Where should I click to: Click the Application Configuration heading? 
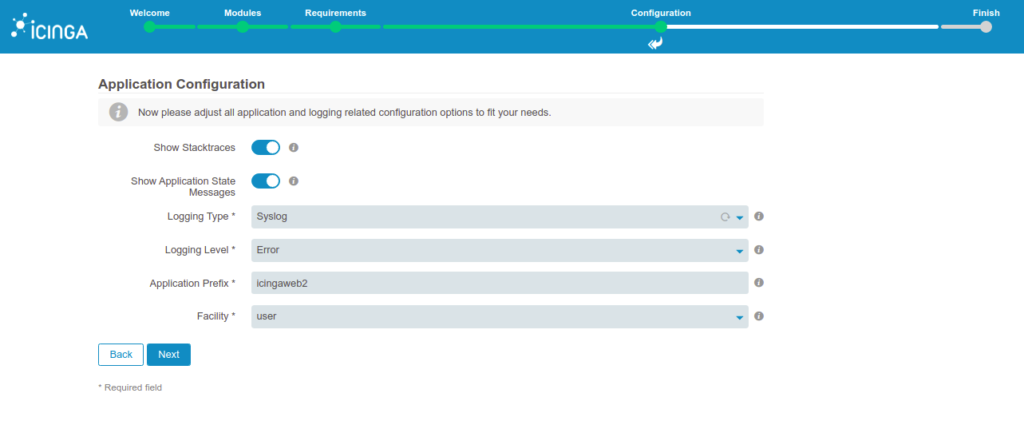pos(182,84)
